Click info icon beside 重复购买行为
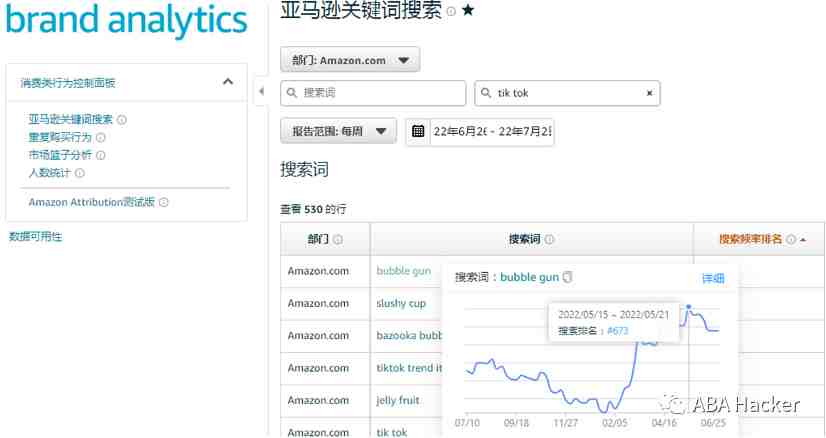The image size is (826, 438). 101,138
